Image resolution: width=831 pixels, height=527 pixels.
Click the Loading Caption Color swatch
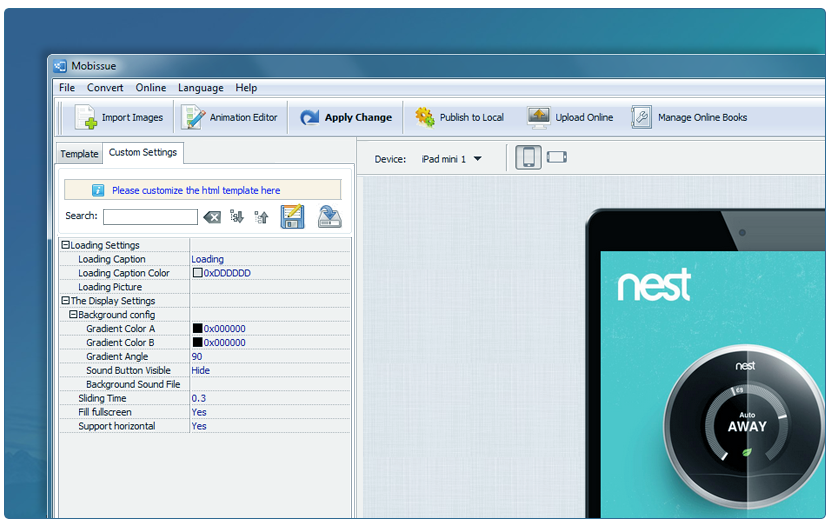click(x=197, y=273)
